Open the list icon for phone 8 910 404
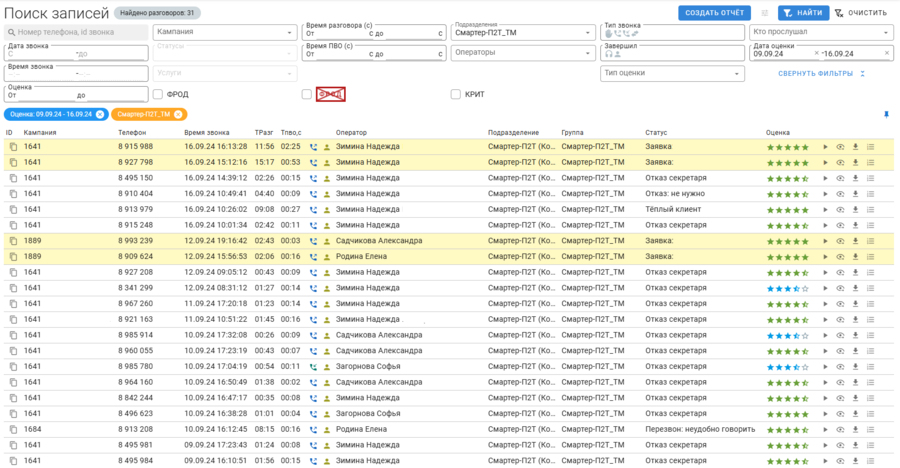900x468 pixels. click(871, 194)
